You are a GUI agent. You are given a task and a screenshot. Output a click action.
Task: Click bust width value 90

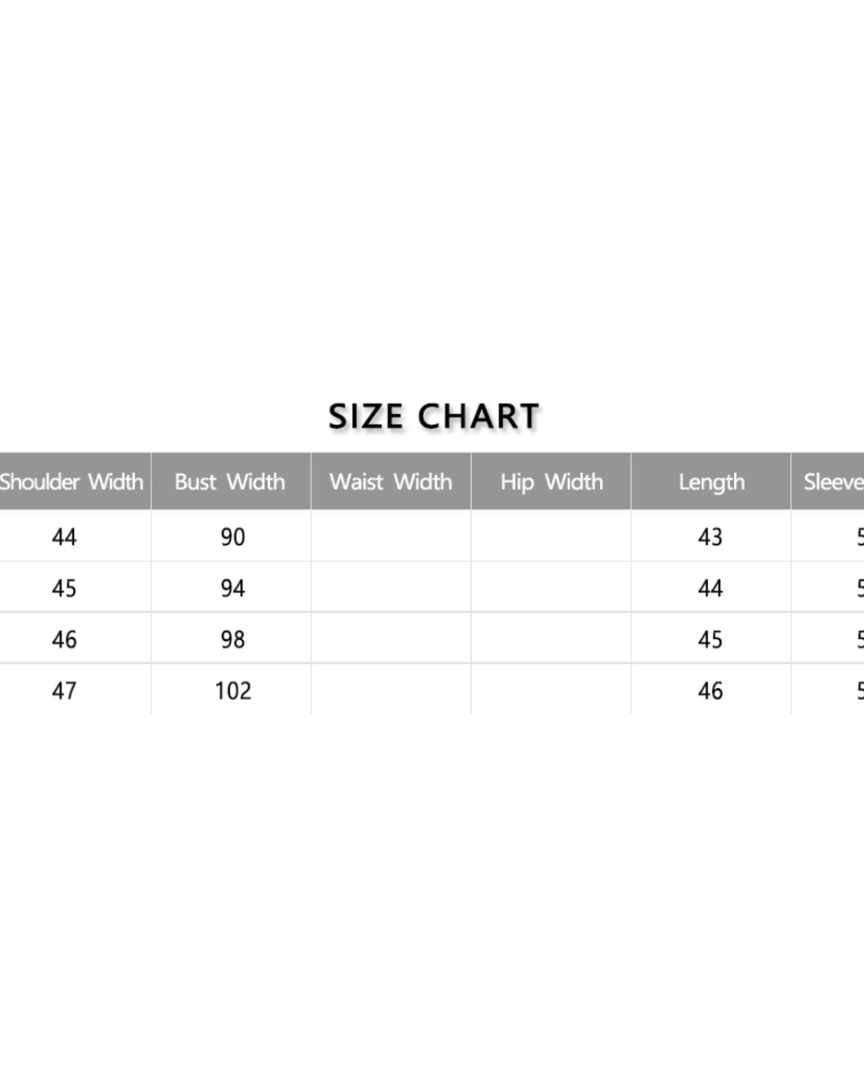click(x=232, y=537)
